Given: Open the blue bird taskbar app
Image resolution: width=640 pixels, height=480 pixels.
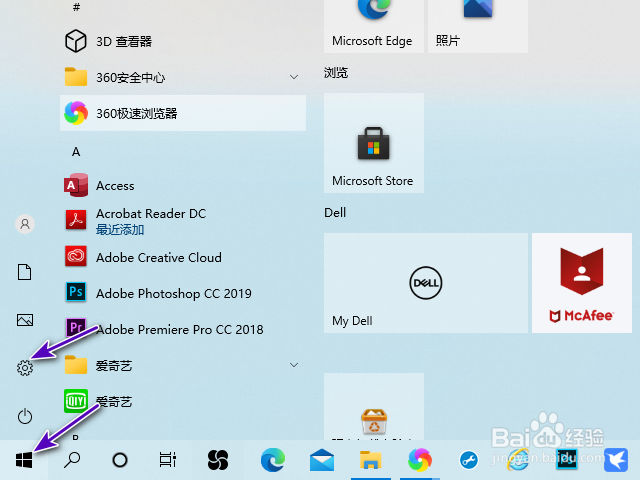Looking at the screenshot, I should coord(616,460).
